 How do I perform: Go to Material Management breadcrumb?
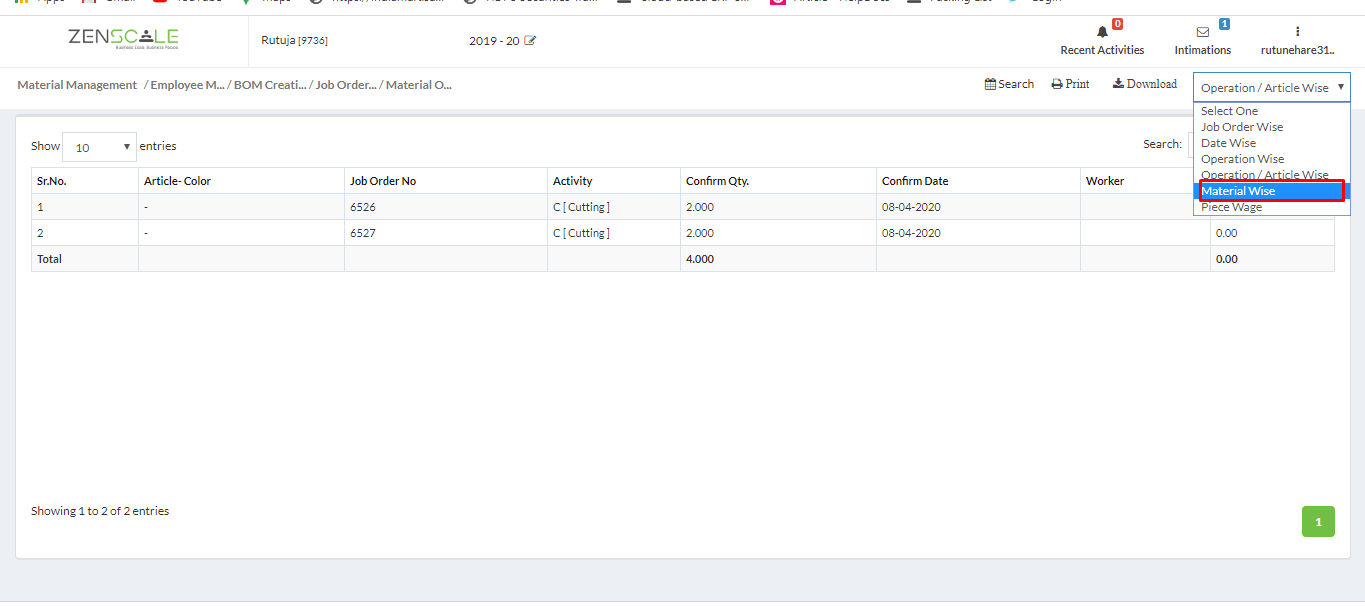pos(77,85)
